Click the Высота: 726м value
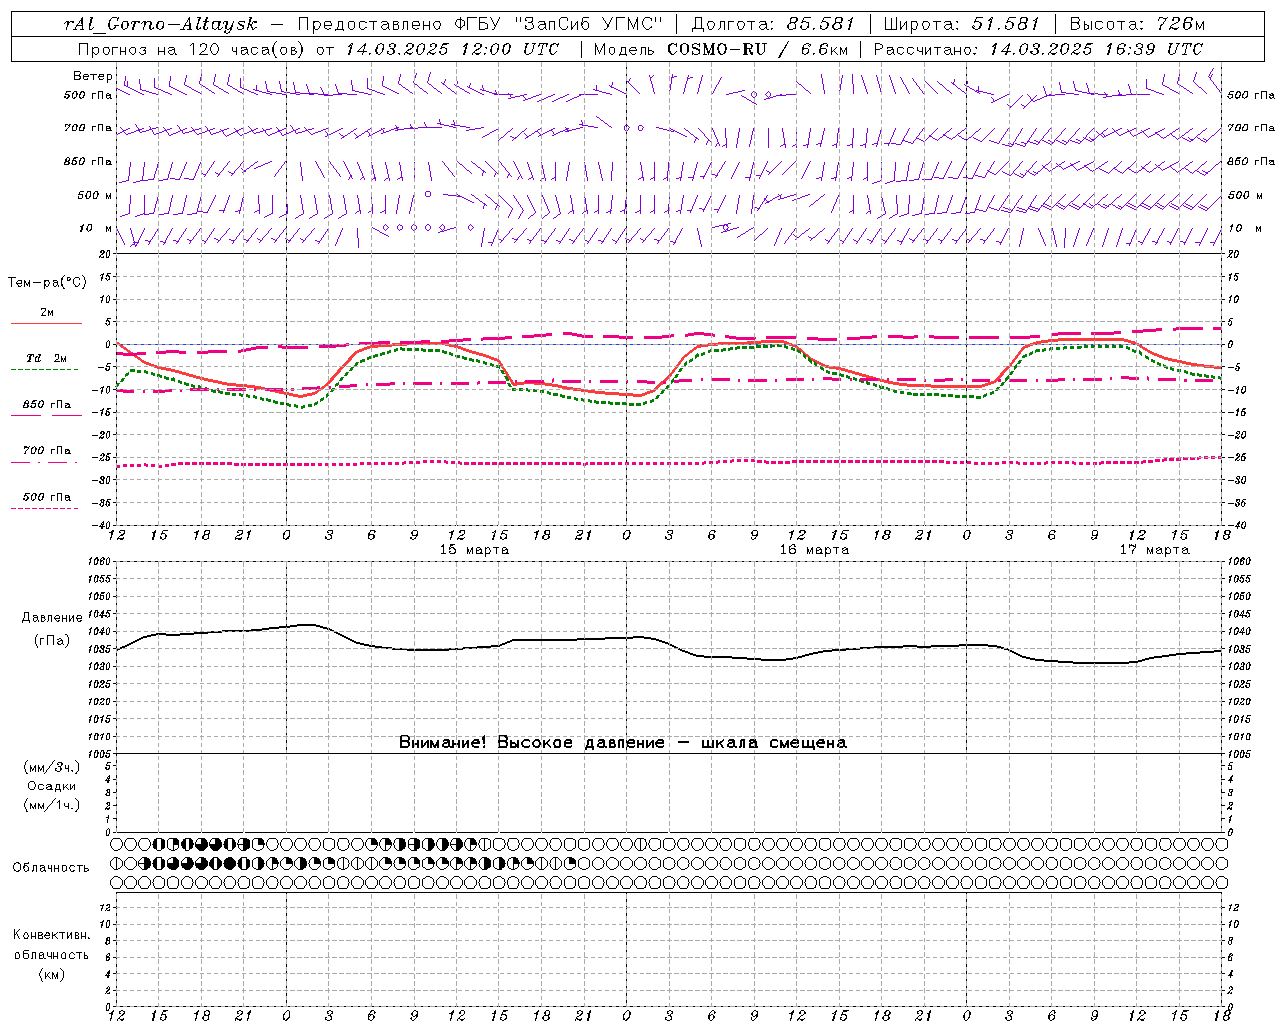 [1137, 24]
